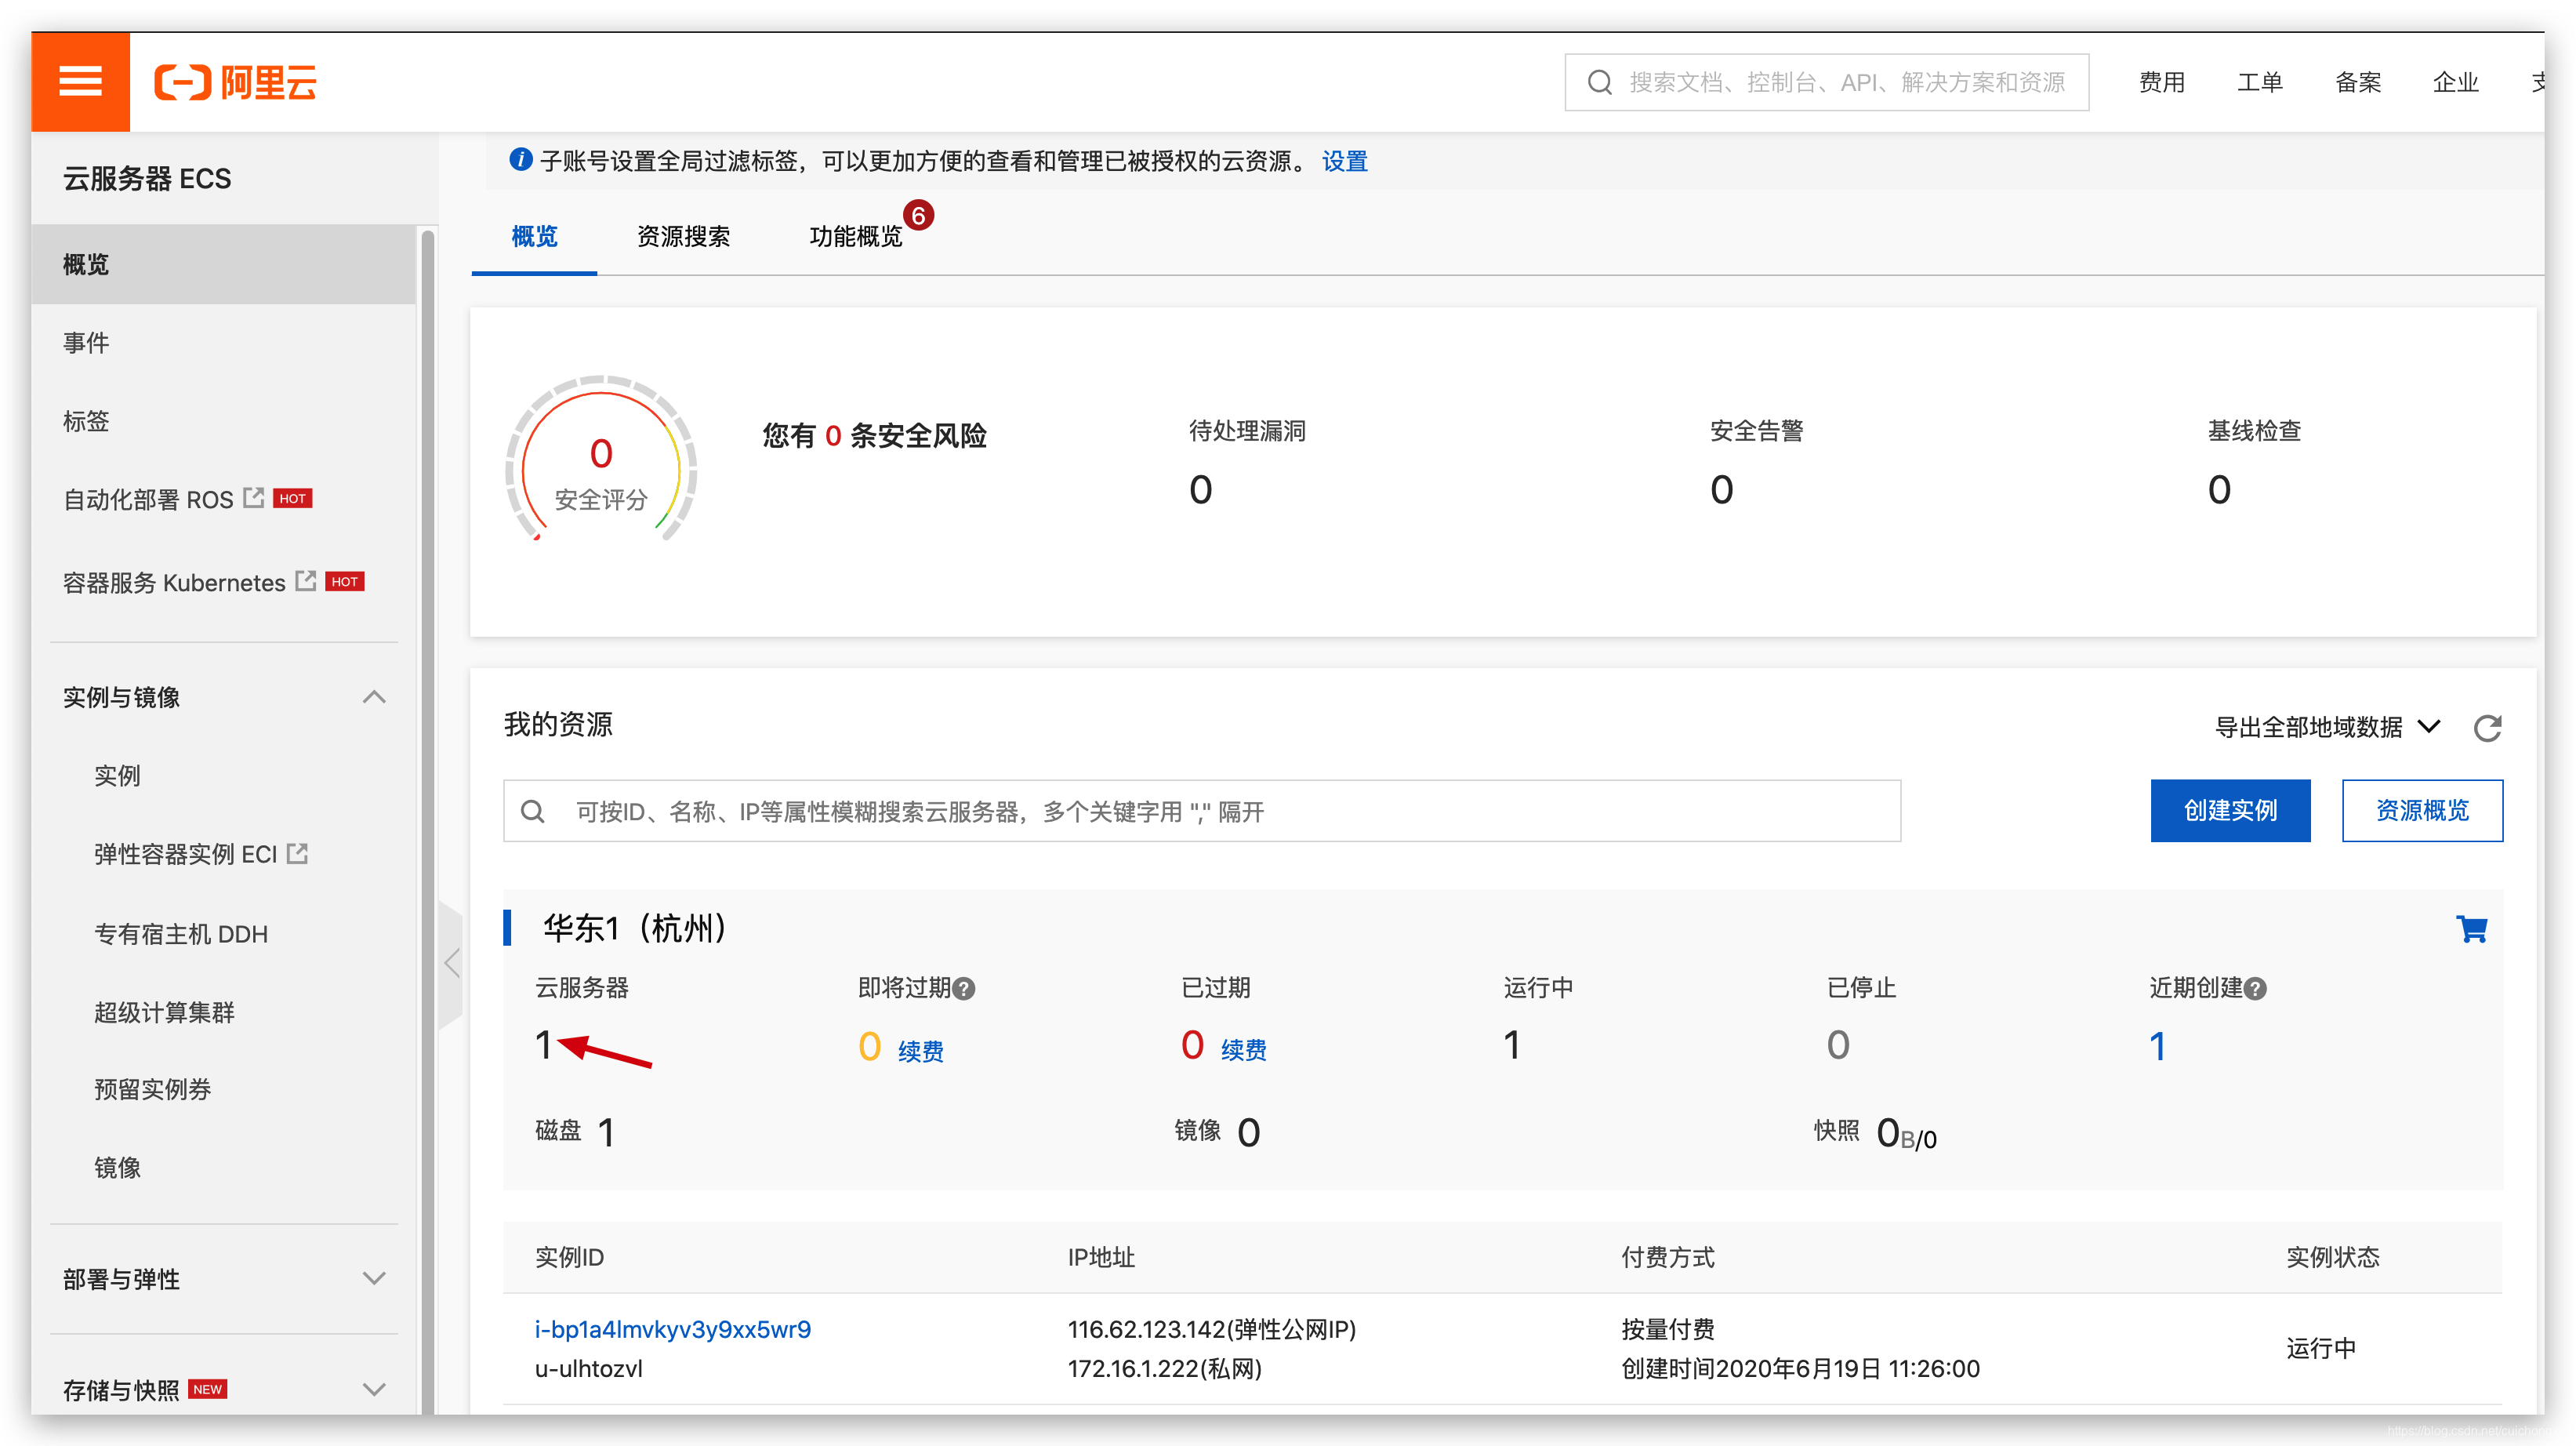
Task: Switch to the 功能概览 tab
Action: (856, 236)
